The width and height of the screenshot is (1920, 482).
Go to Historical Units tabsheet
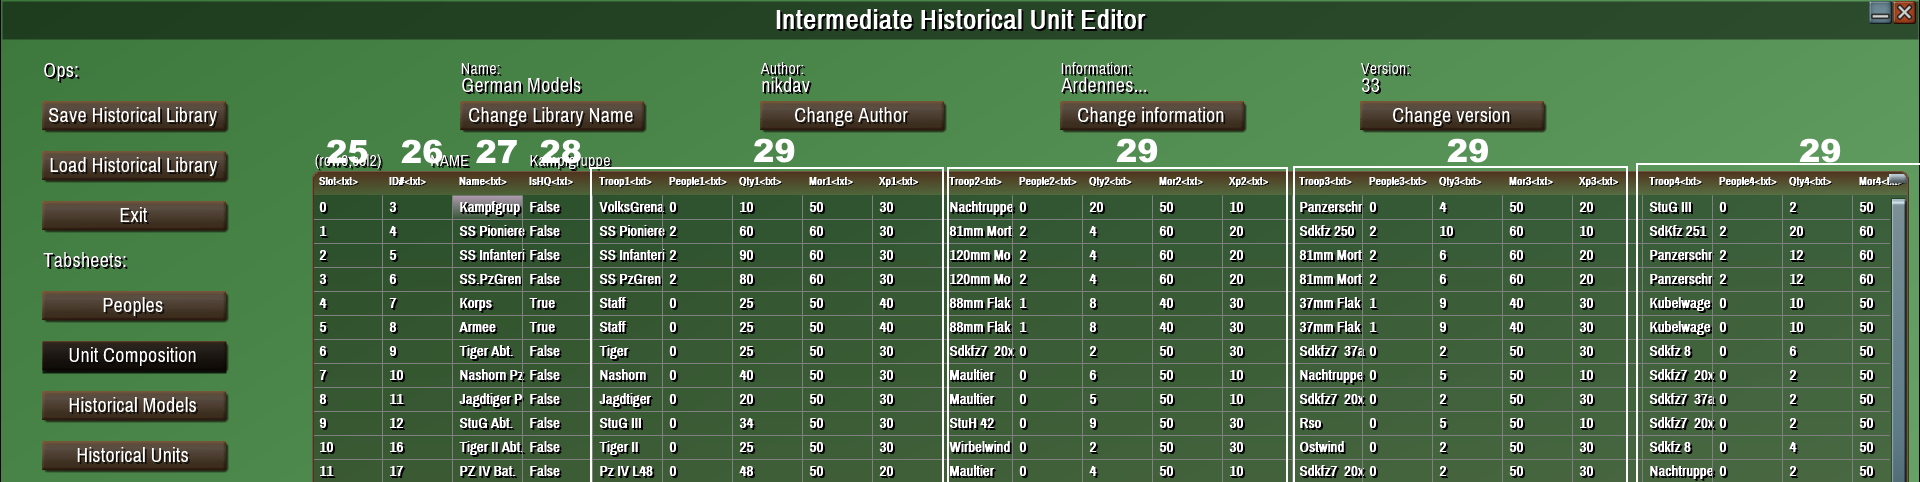click(x=134, y=456)
